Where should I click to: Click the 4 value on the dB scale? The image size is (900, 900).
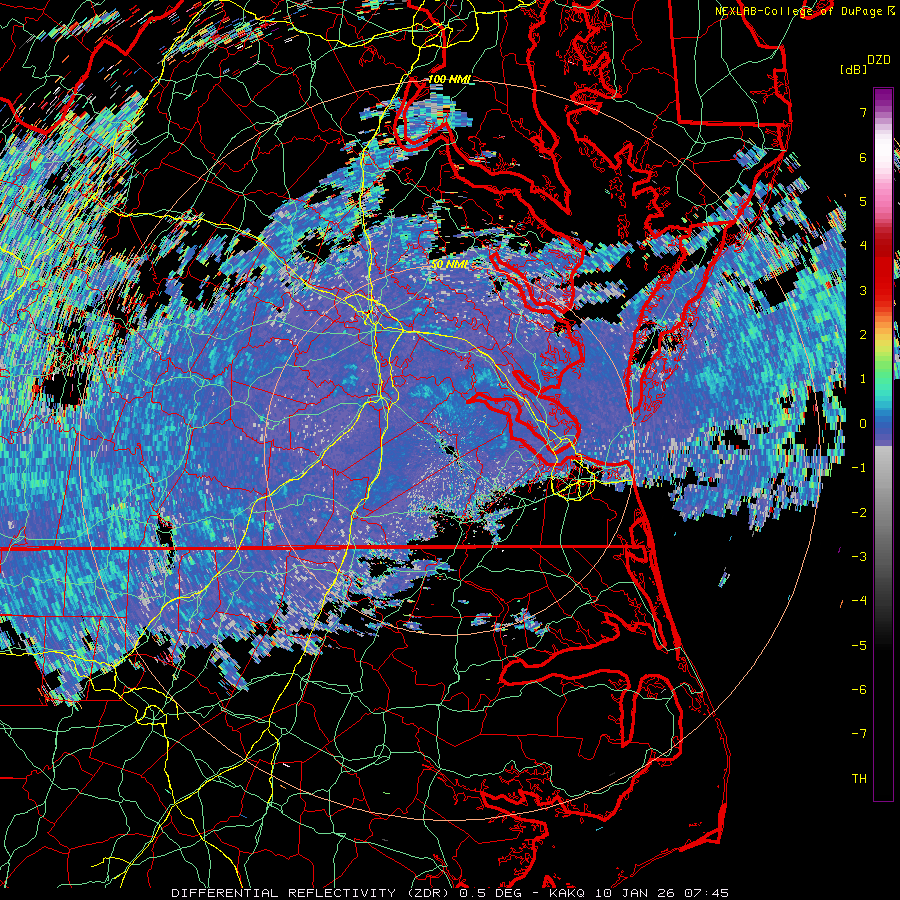[x=863, y=246]
